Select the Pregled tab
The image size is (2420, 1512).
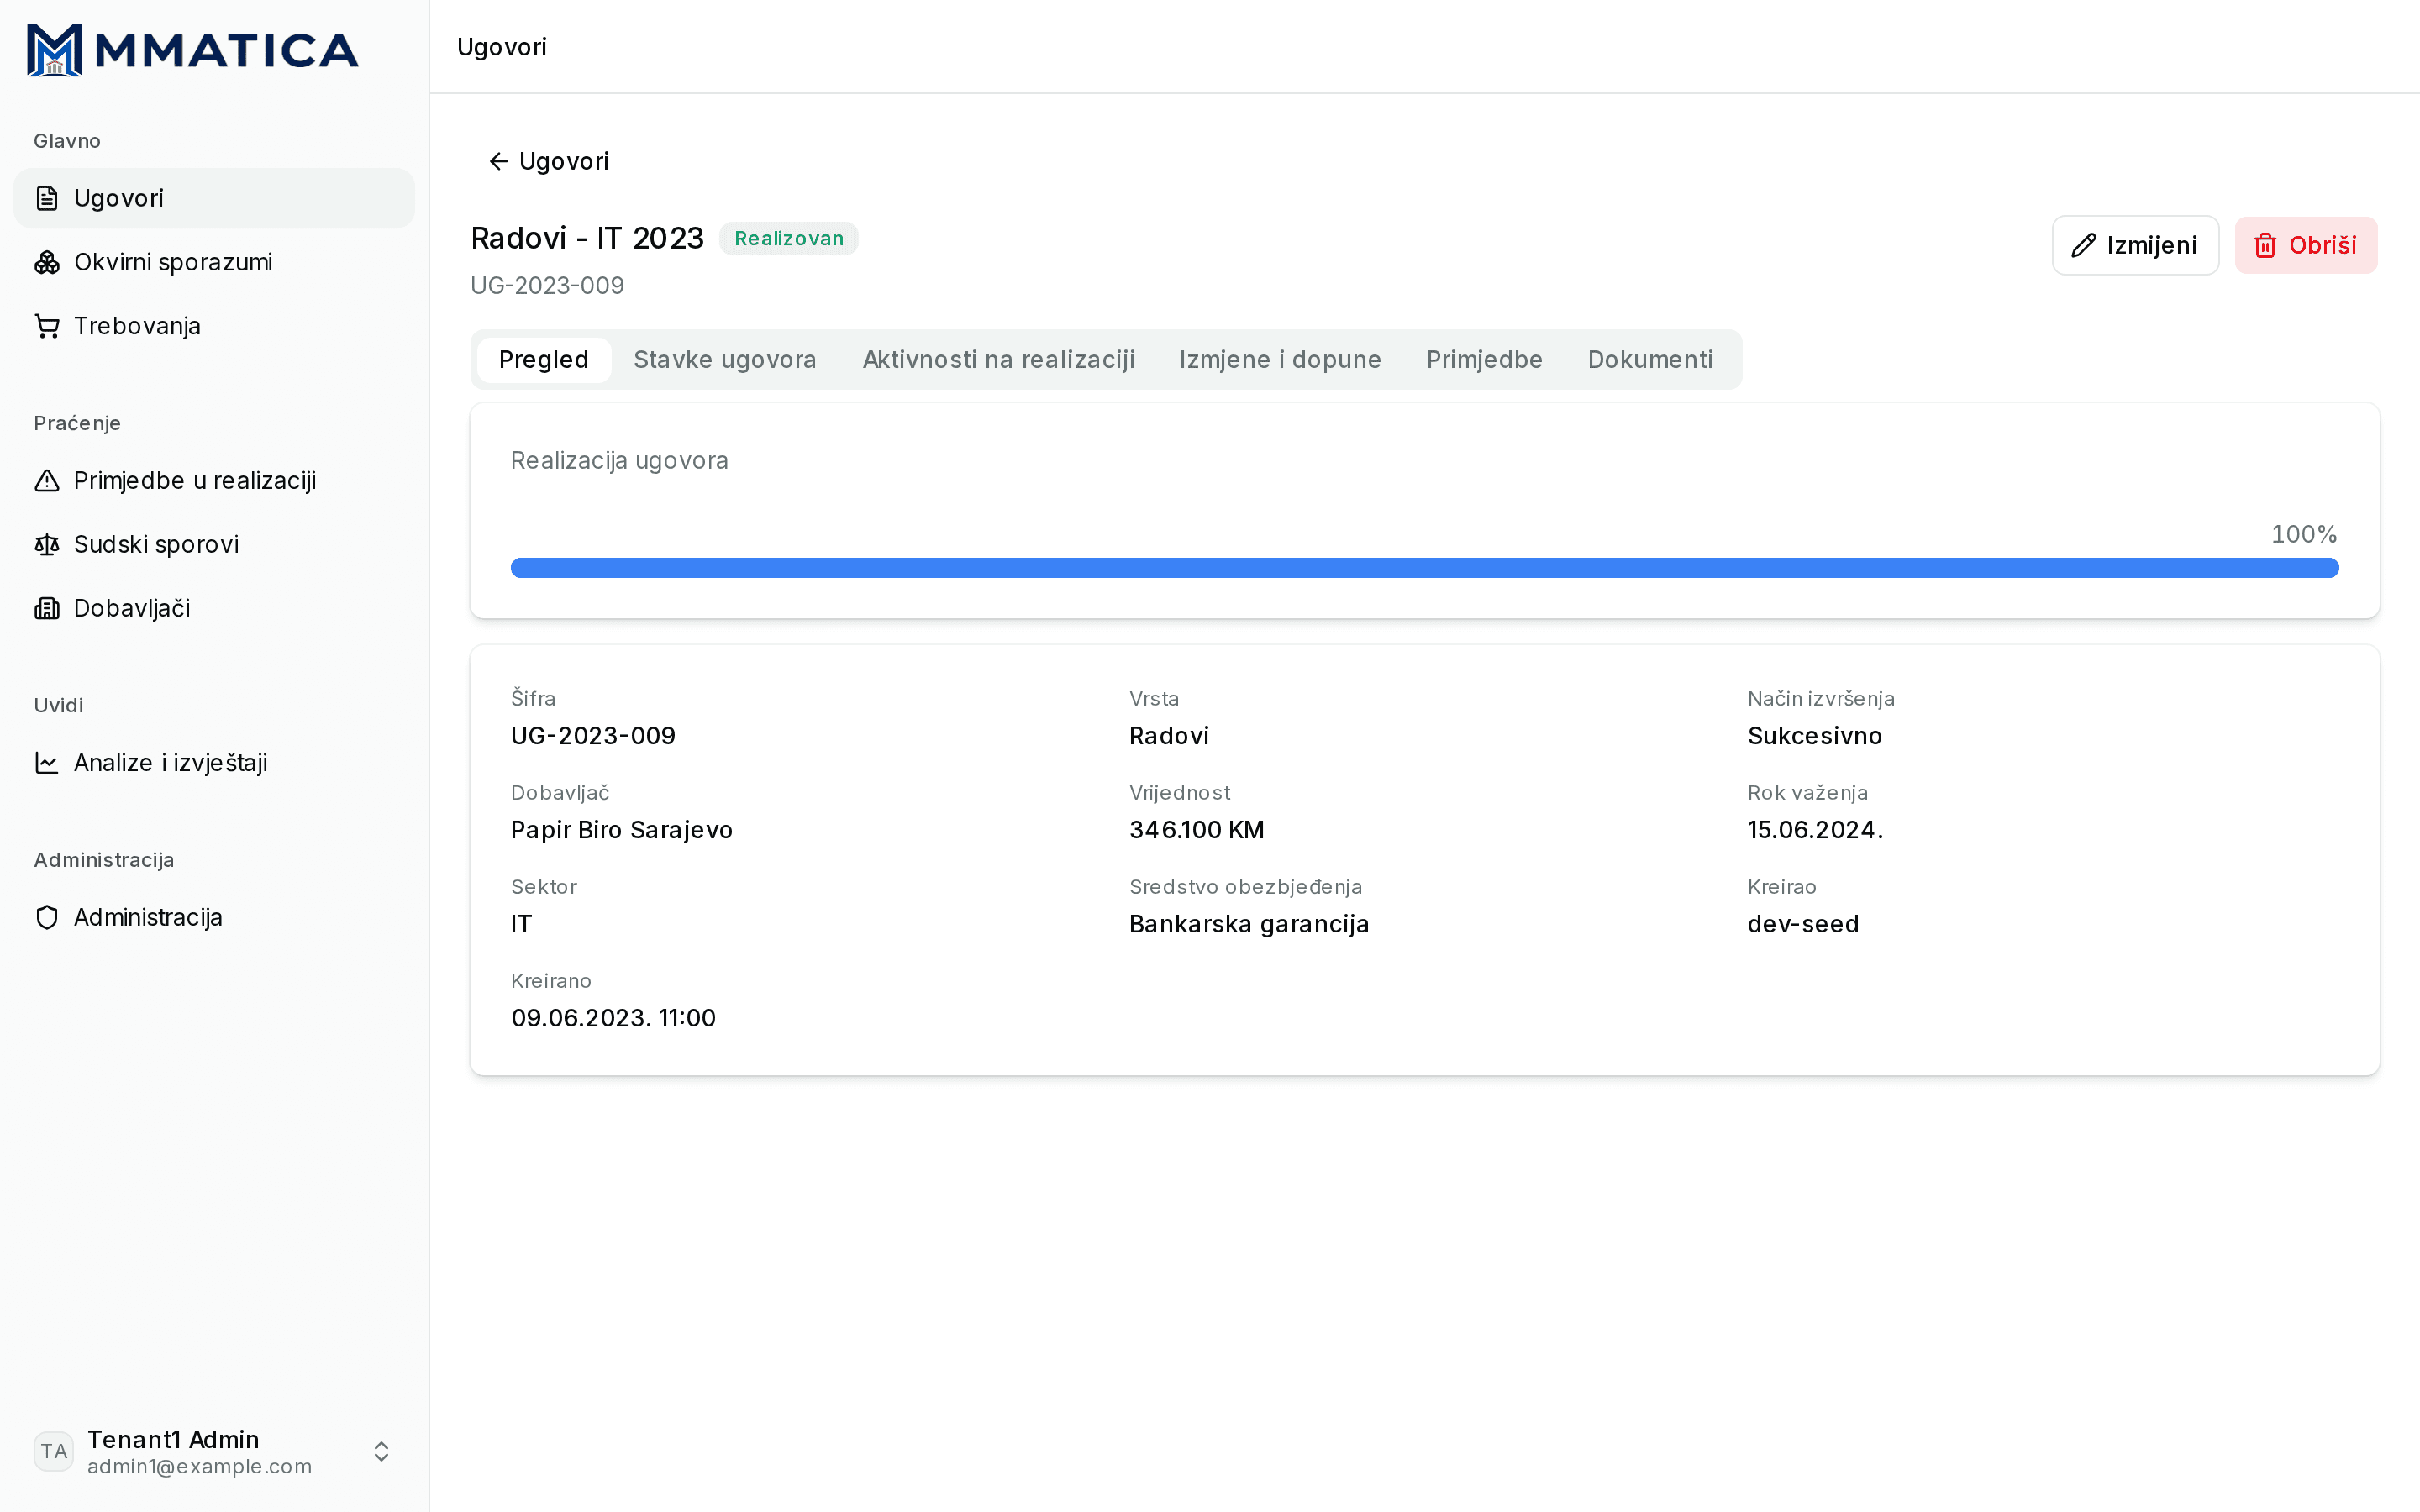[x=544, y=360]
